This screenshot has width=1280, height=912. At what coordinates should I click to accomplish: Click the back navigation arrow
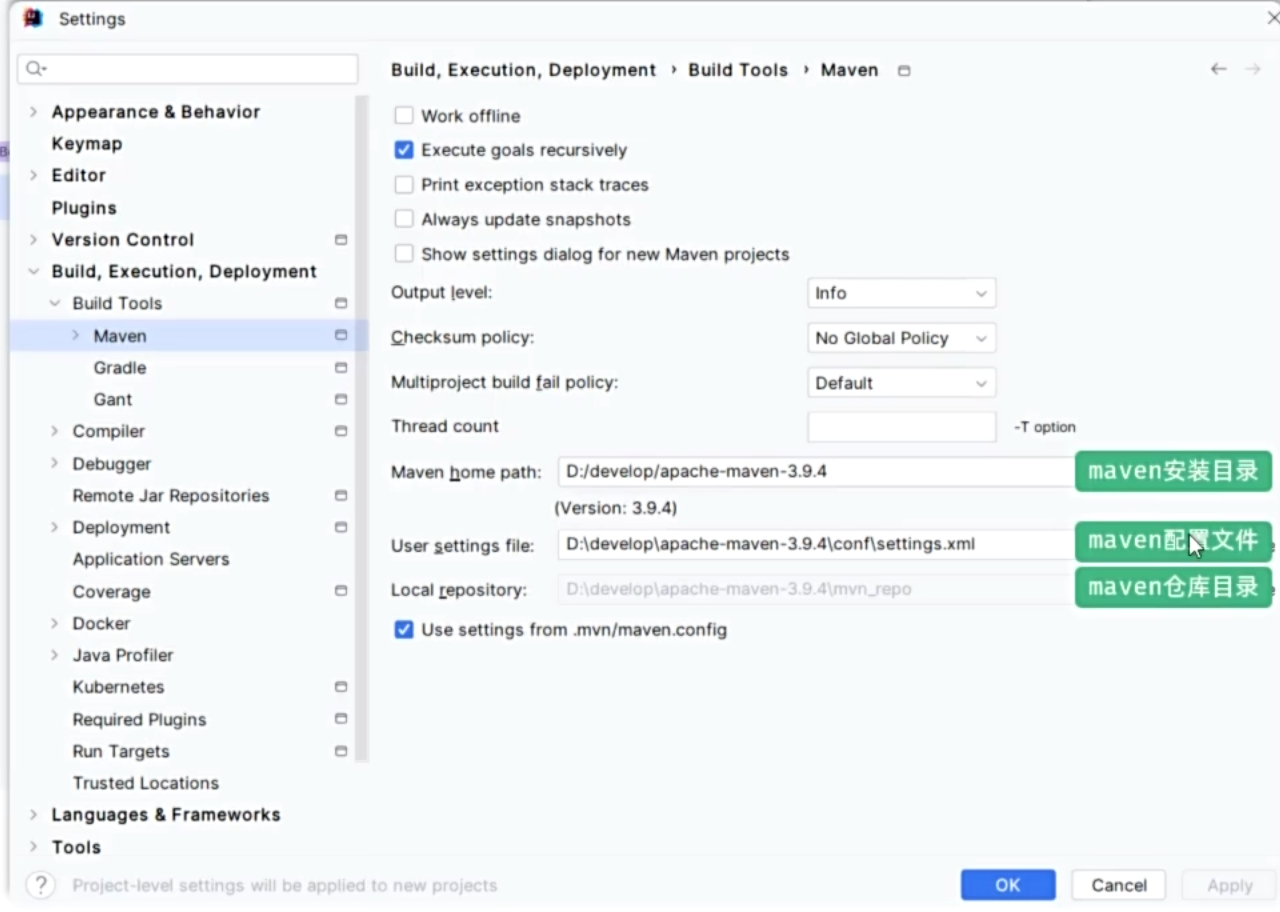(x=1218, y=69)
